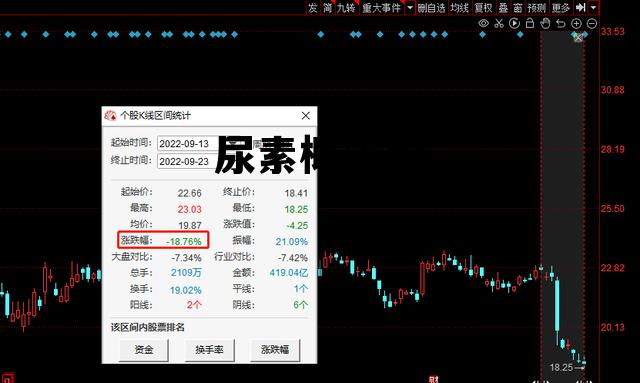The width and height of the screenshot is (640, 383).
Task: Toggle the chart lock icon
Action: click(x=530, y=23)
